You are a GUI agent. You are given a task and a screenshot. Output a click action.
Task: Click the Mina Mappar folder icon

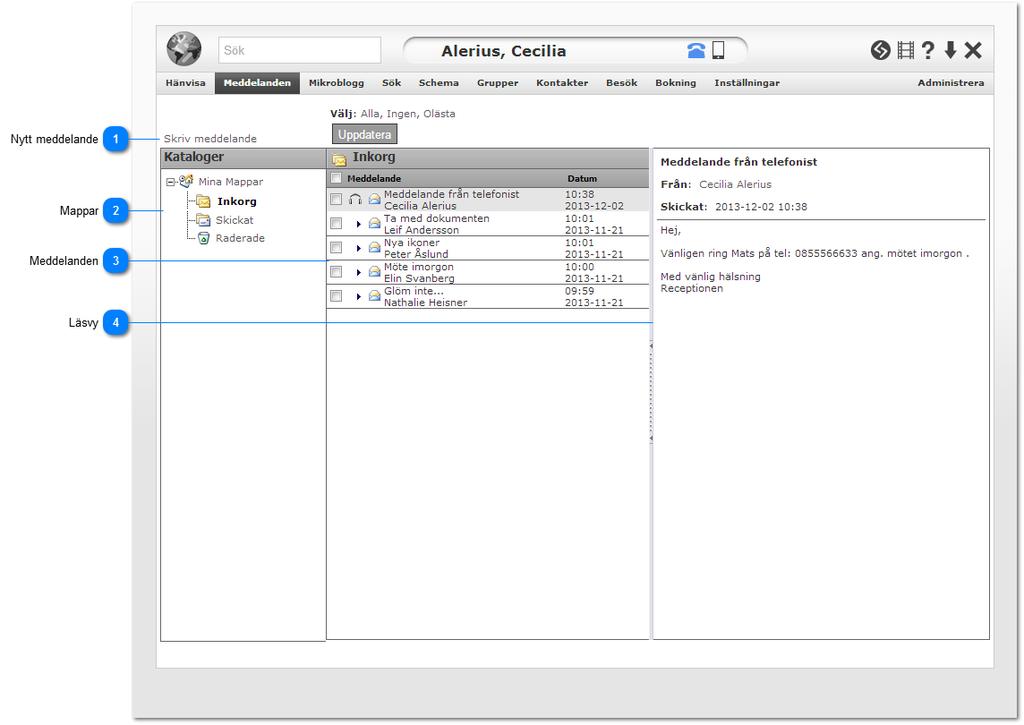[186, 181]
